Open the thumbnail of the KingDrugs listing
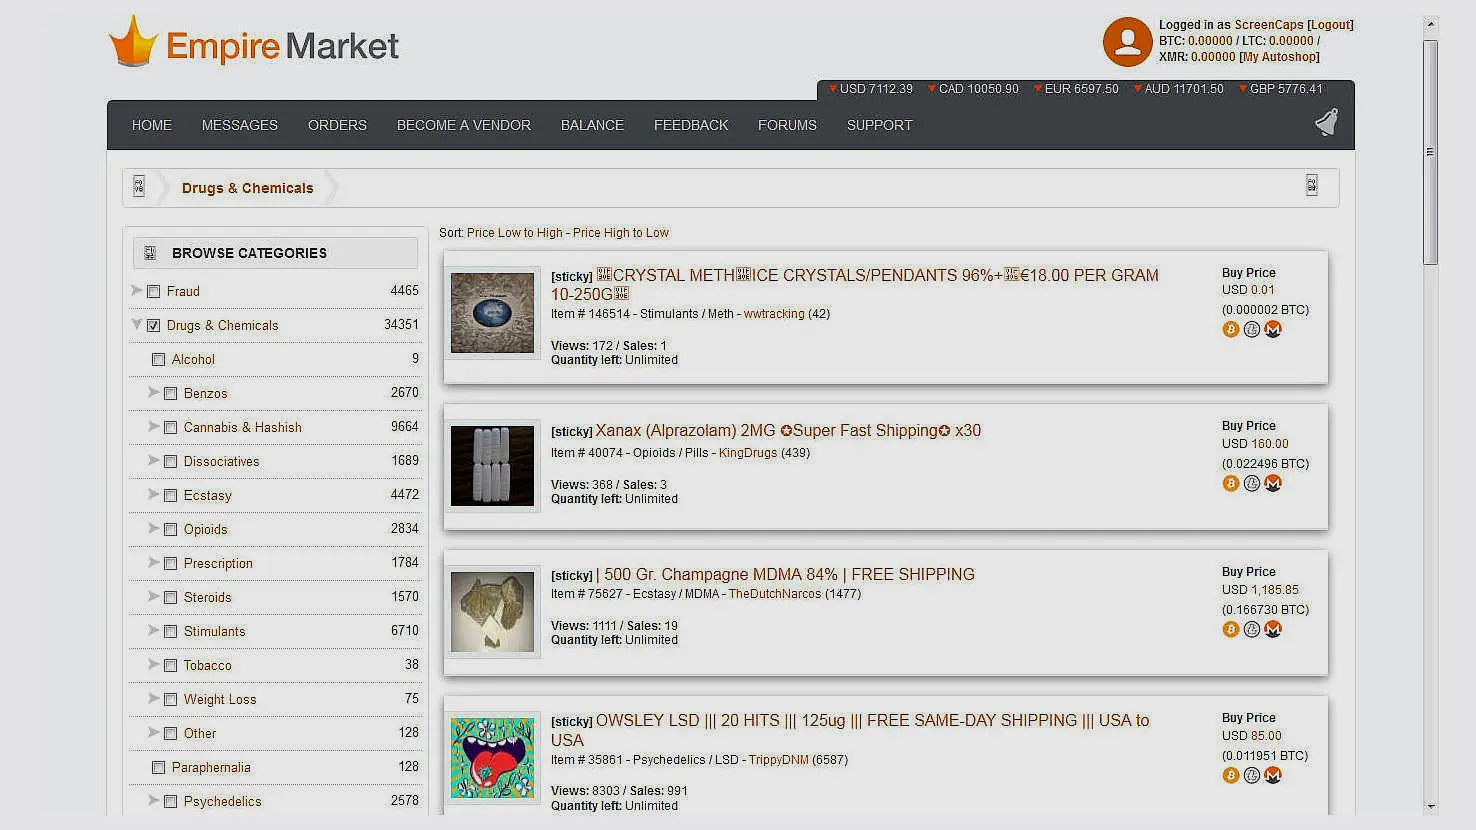This screenshot has height=830, width=1476. click(x=492, y=466)
